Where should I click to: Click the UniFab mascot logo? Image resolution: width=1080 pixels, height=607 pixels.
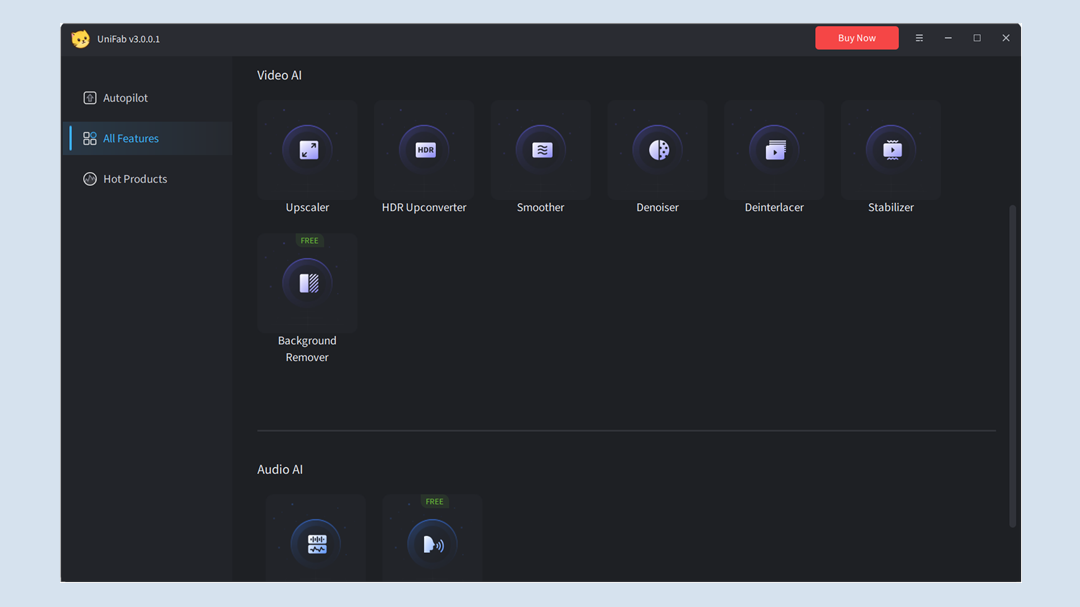pos(80,39)
